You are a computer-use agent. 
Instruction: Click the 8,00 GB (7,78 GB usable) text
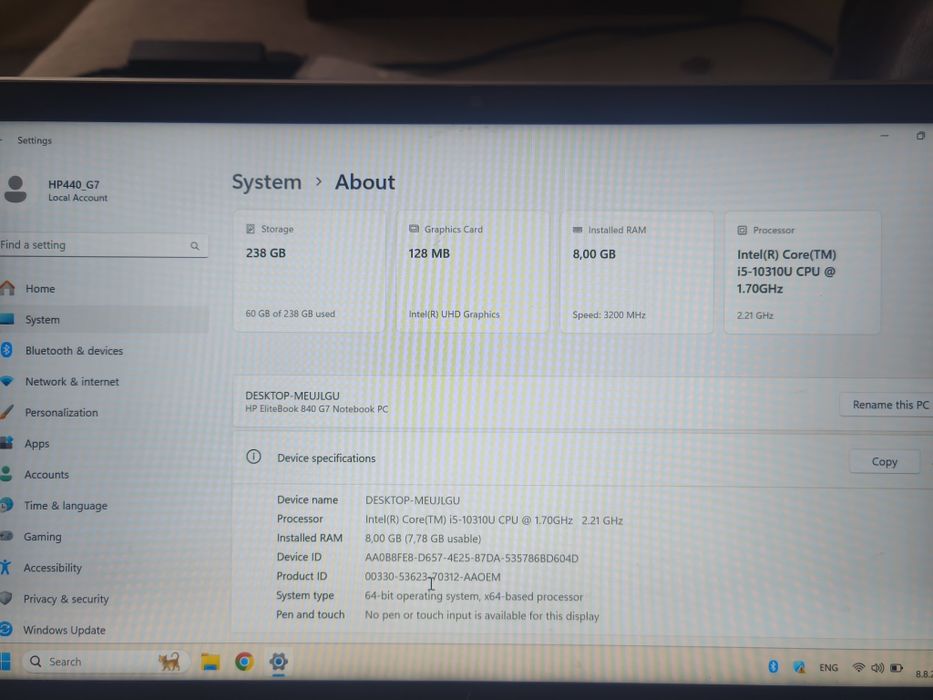click(x=422, y=539)
